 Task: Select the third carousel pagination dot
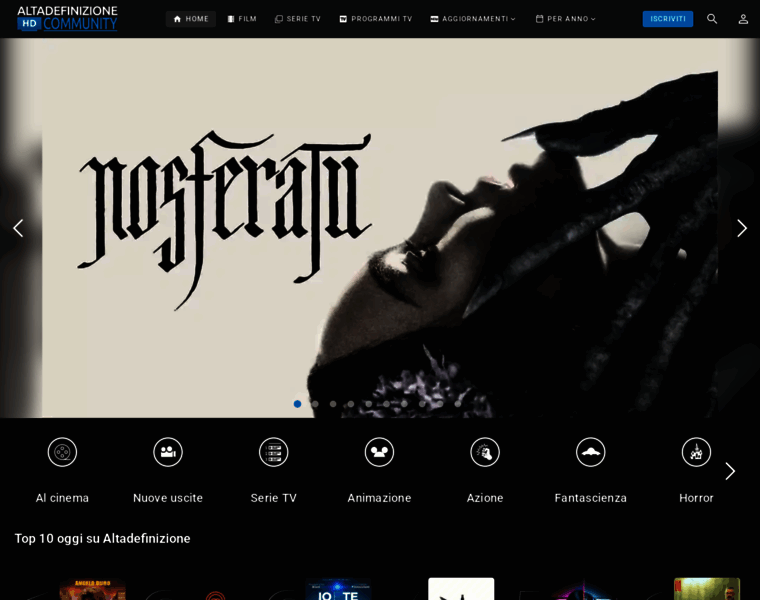[x=333, y=404]
